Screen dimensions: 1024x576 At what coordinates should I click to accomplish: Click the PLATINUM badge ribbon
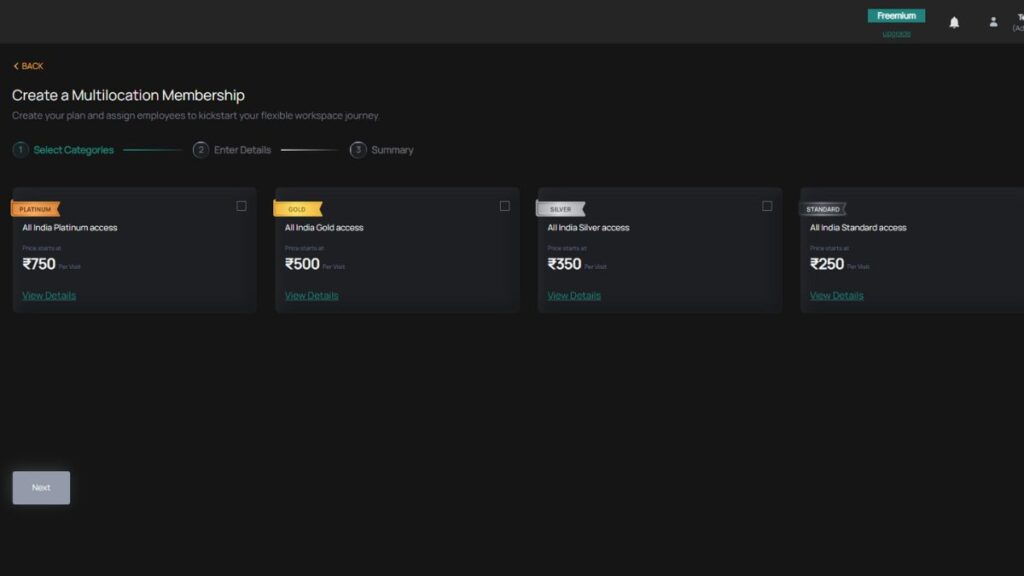pos(36,209)
